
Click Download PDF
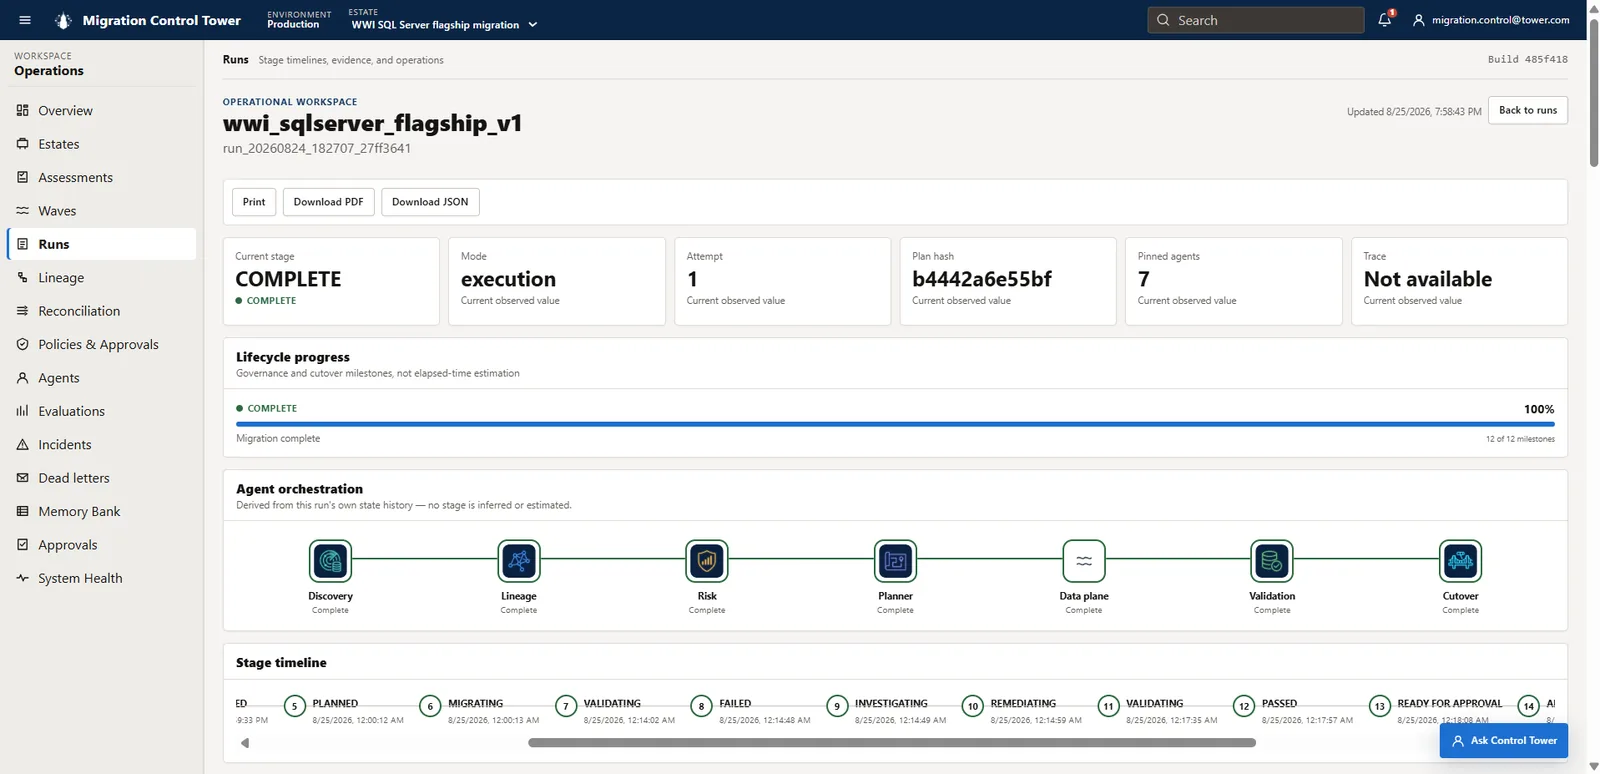[x=328, y=202]
